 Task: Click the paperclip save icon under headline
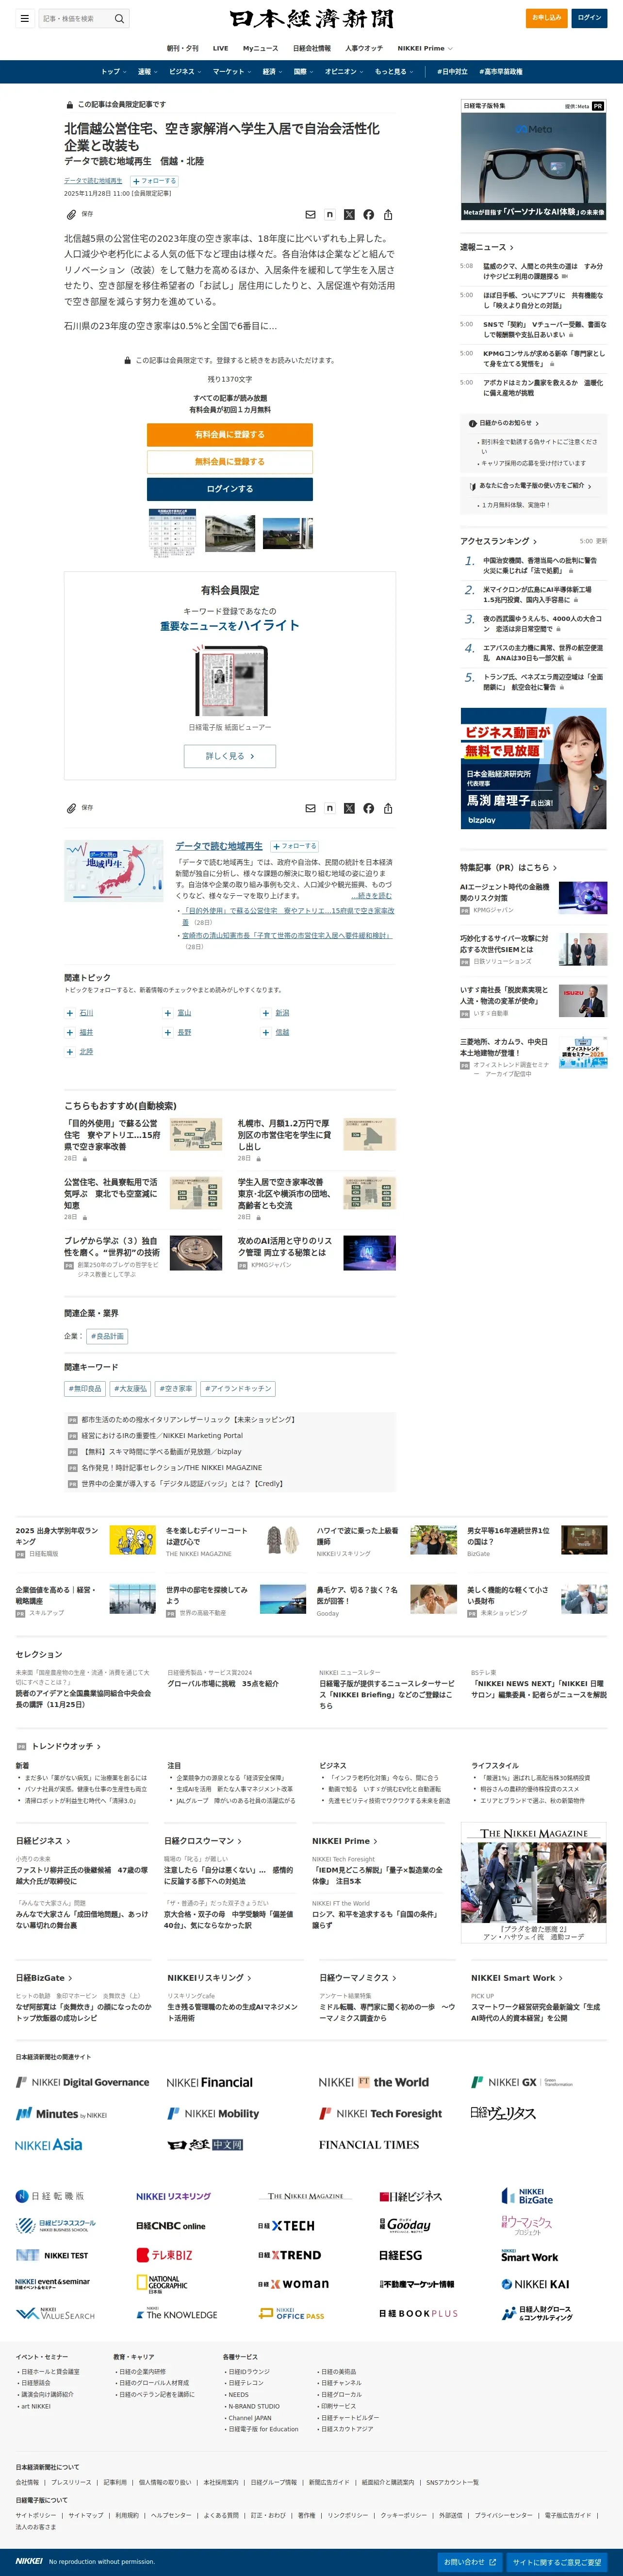[x=71, y=214]
